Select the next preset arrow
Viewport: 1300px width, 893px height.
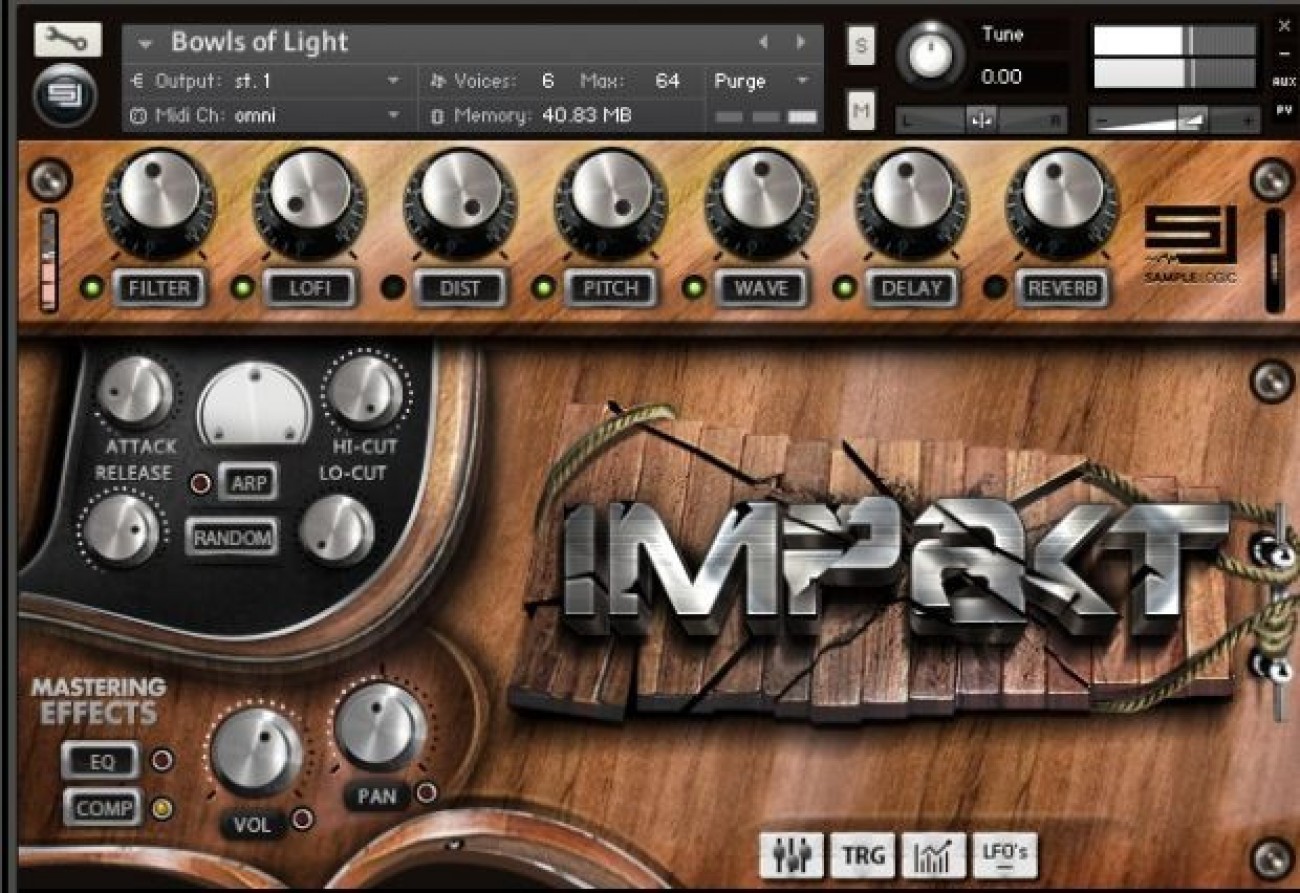800,42
